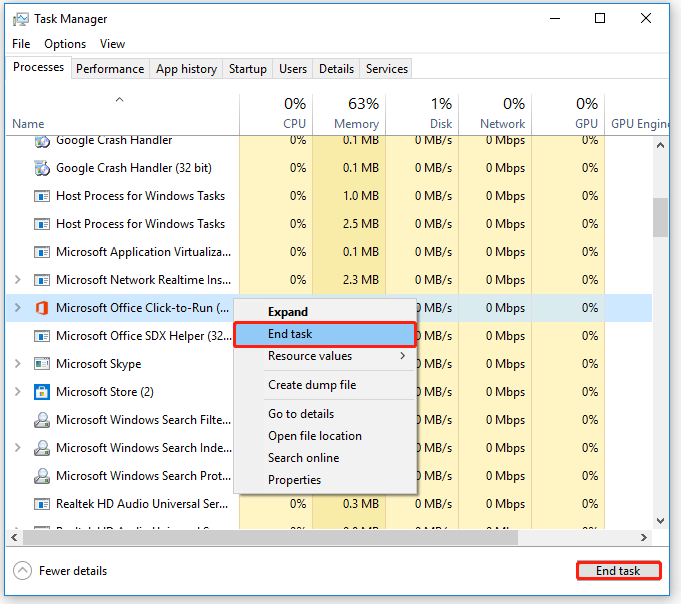Switch to the Details tab
This screenshot has height=604, width=681.
tap(336, 69)
